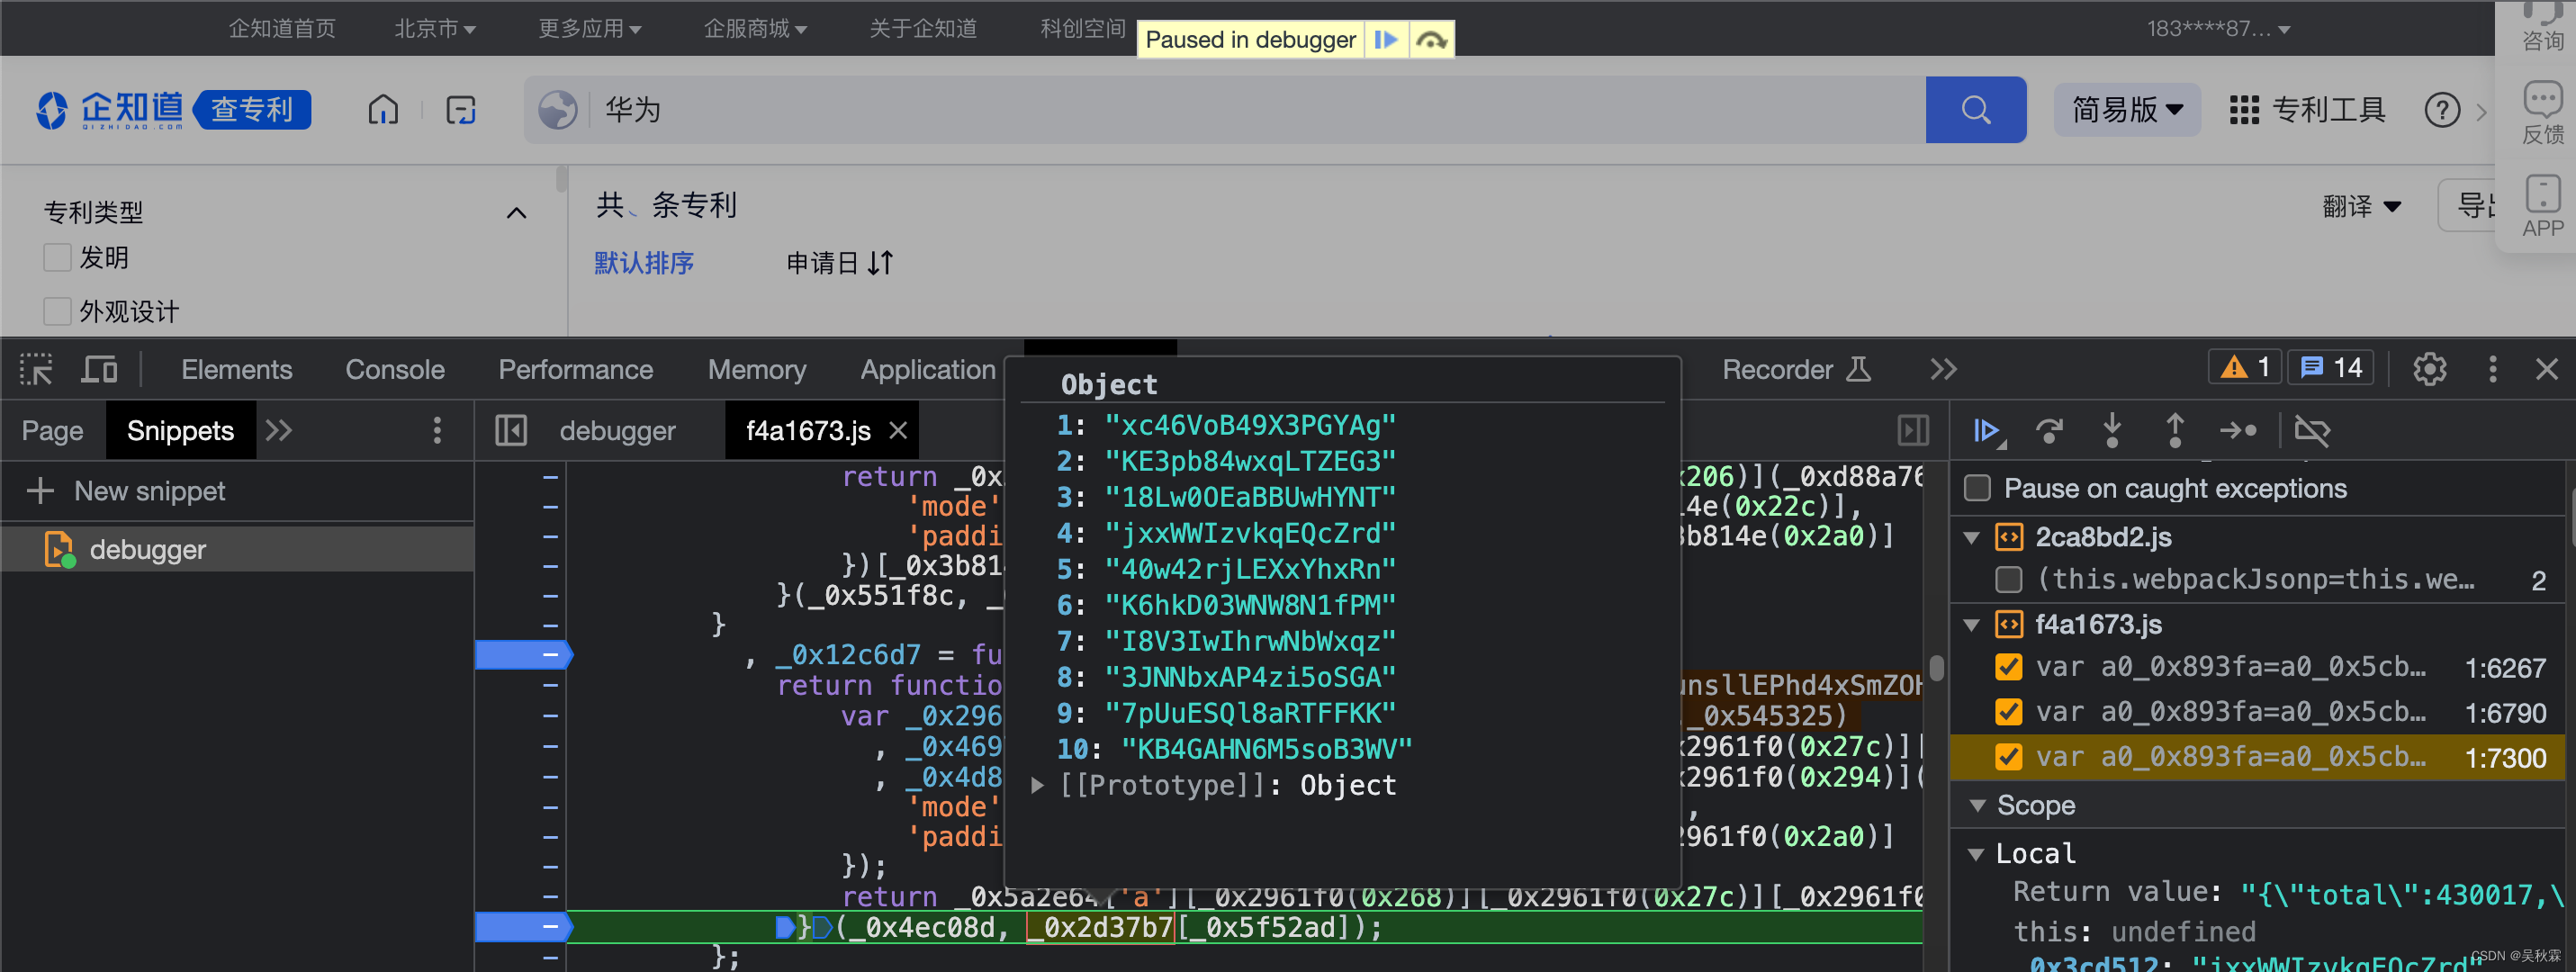Toggle device toolbar icon
This screenshot has width=2576, height=972.
pyautogui.click(x=98, y=369)
